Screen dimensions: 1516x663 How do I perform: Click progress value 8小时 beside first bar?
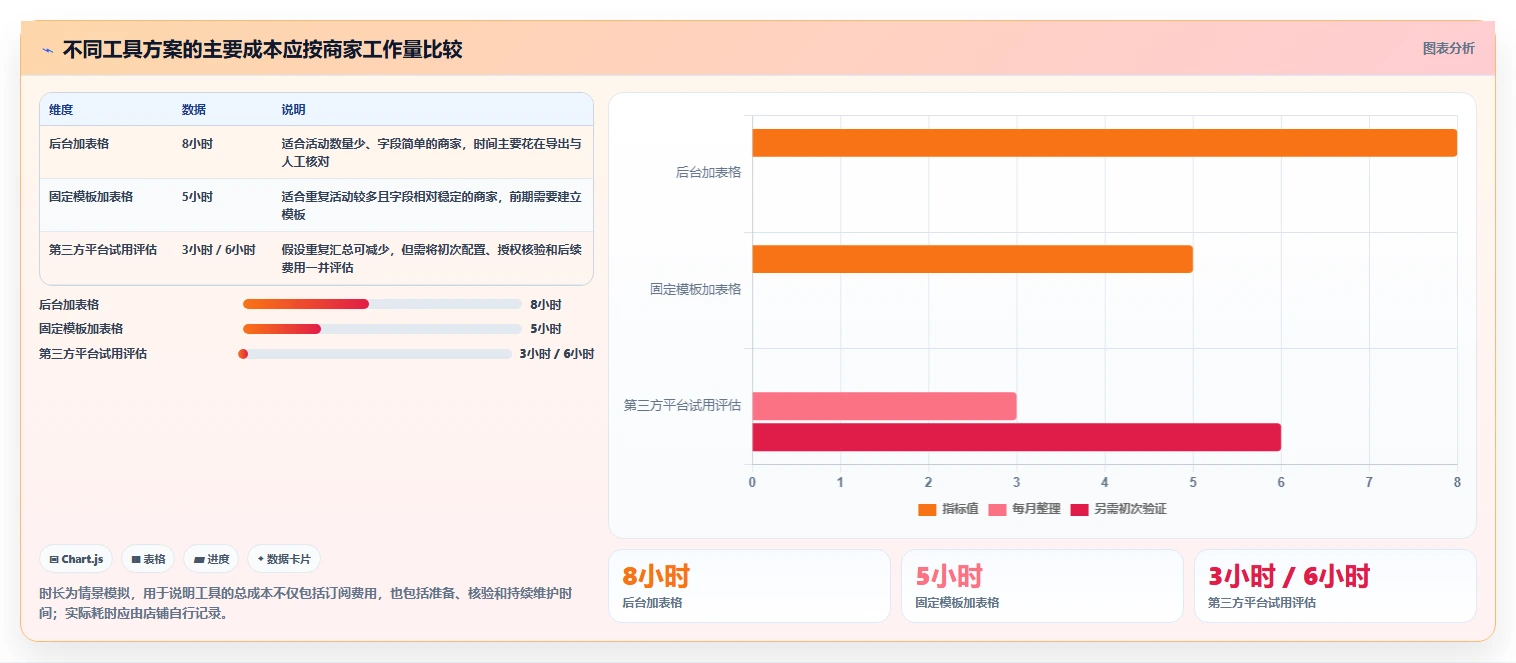click(546, 305)
